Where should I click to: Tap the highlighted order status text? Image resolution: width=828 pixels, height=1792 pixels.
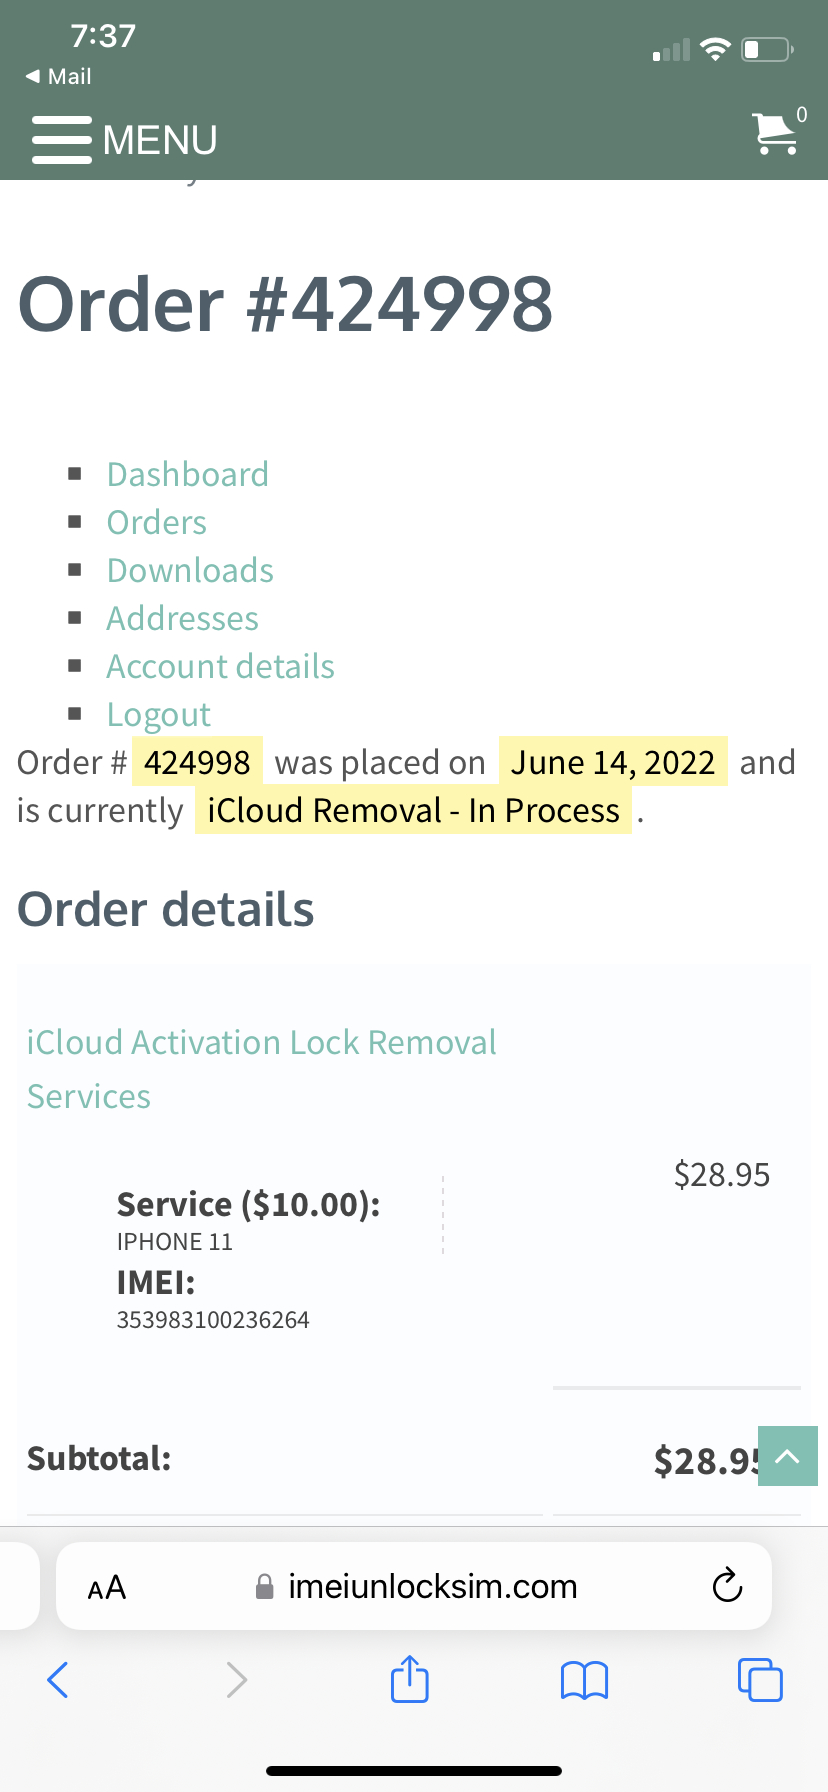(x=413, y=810)
